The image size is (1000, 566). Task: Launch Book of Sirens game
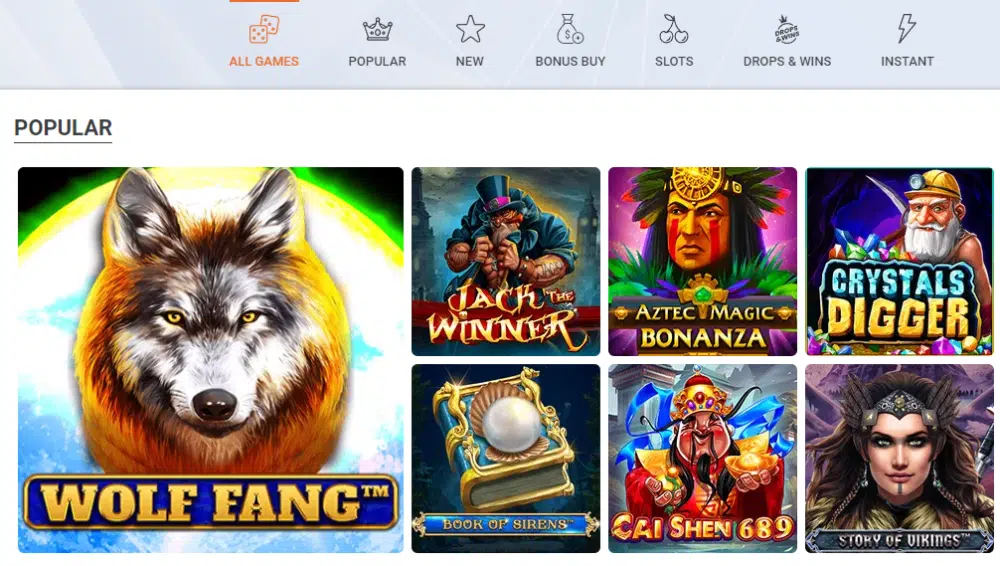pos(506,458)
